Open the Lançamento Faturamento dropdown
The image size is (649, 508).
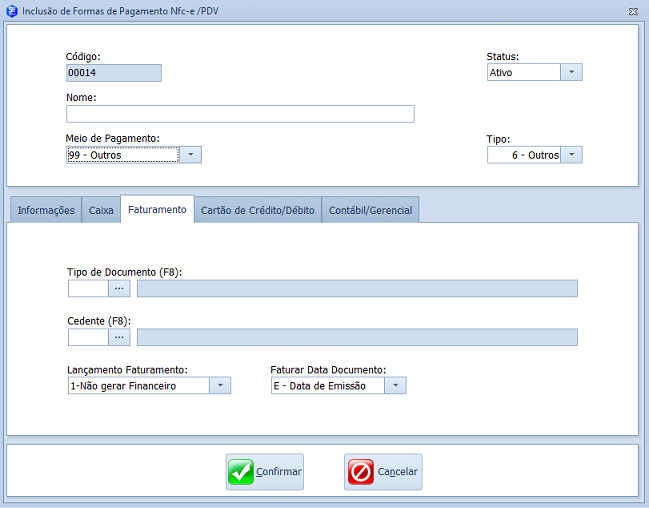tap(220, 386)
